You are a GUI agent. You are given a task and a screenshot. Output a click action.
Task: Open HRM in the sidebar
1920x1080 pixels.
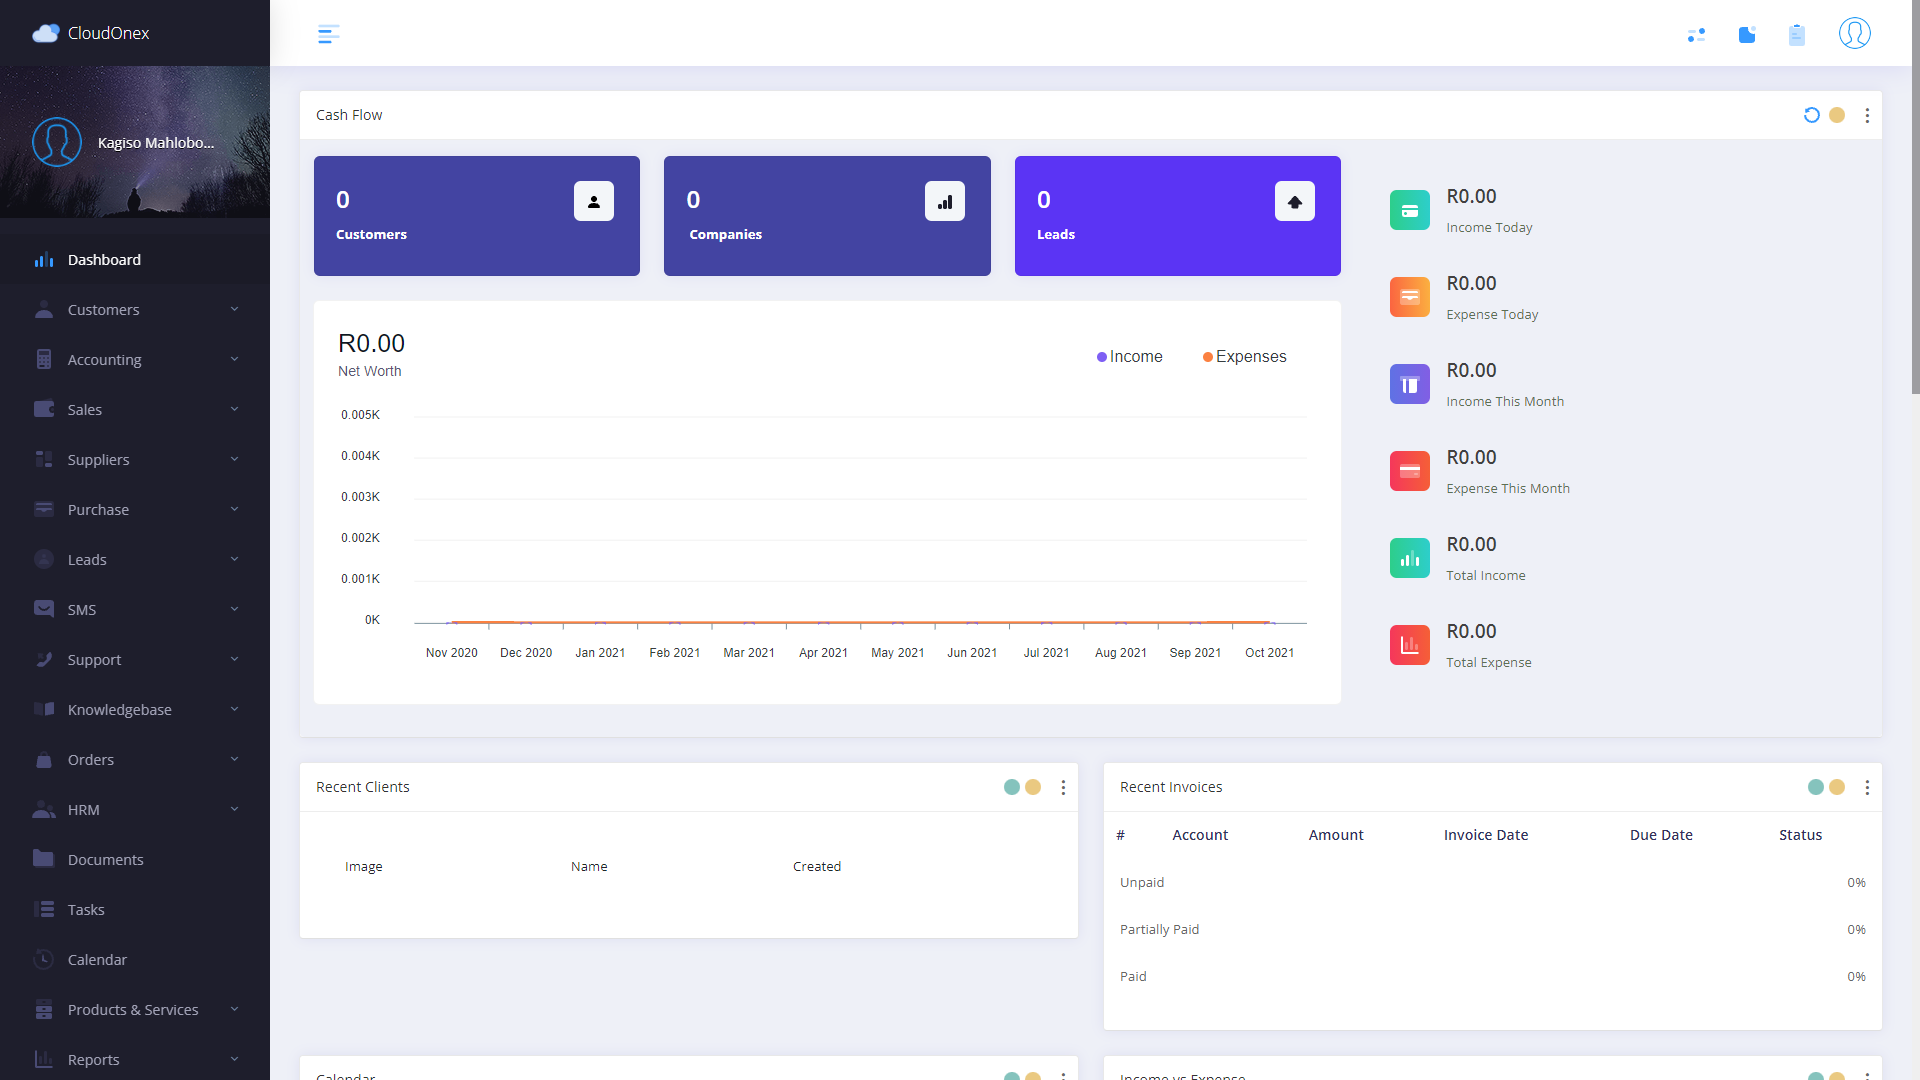pos(135,810)
